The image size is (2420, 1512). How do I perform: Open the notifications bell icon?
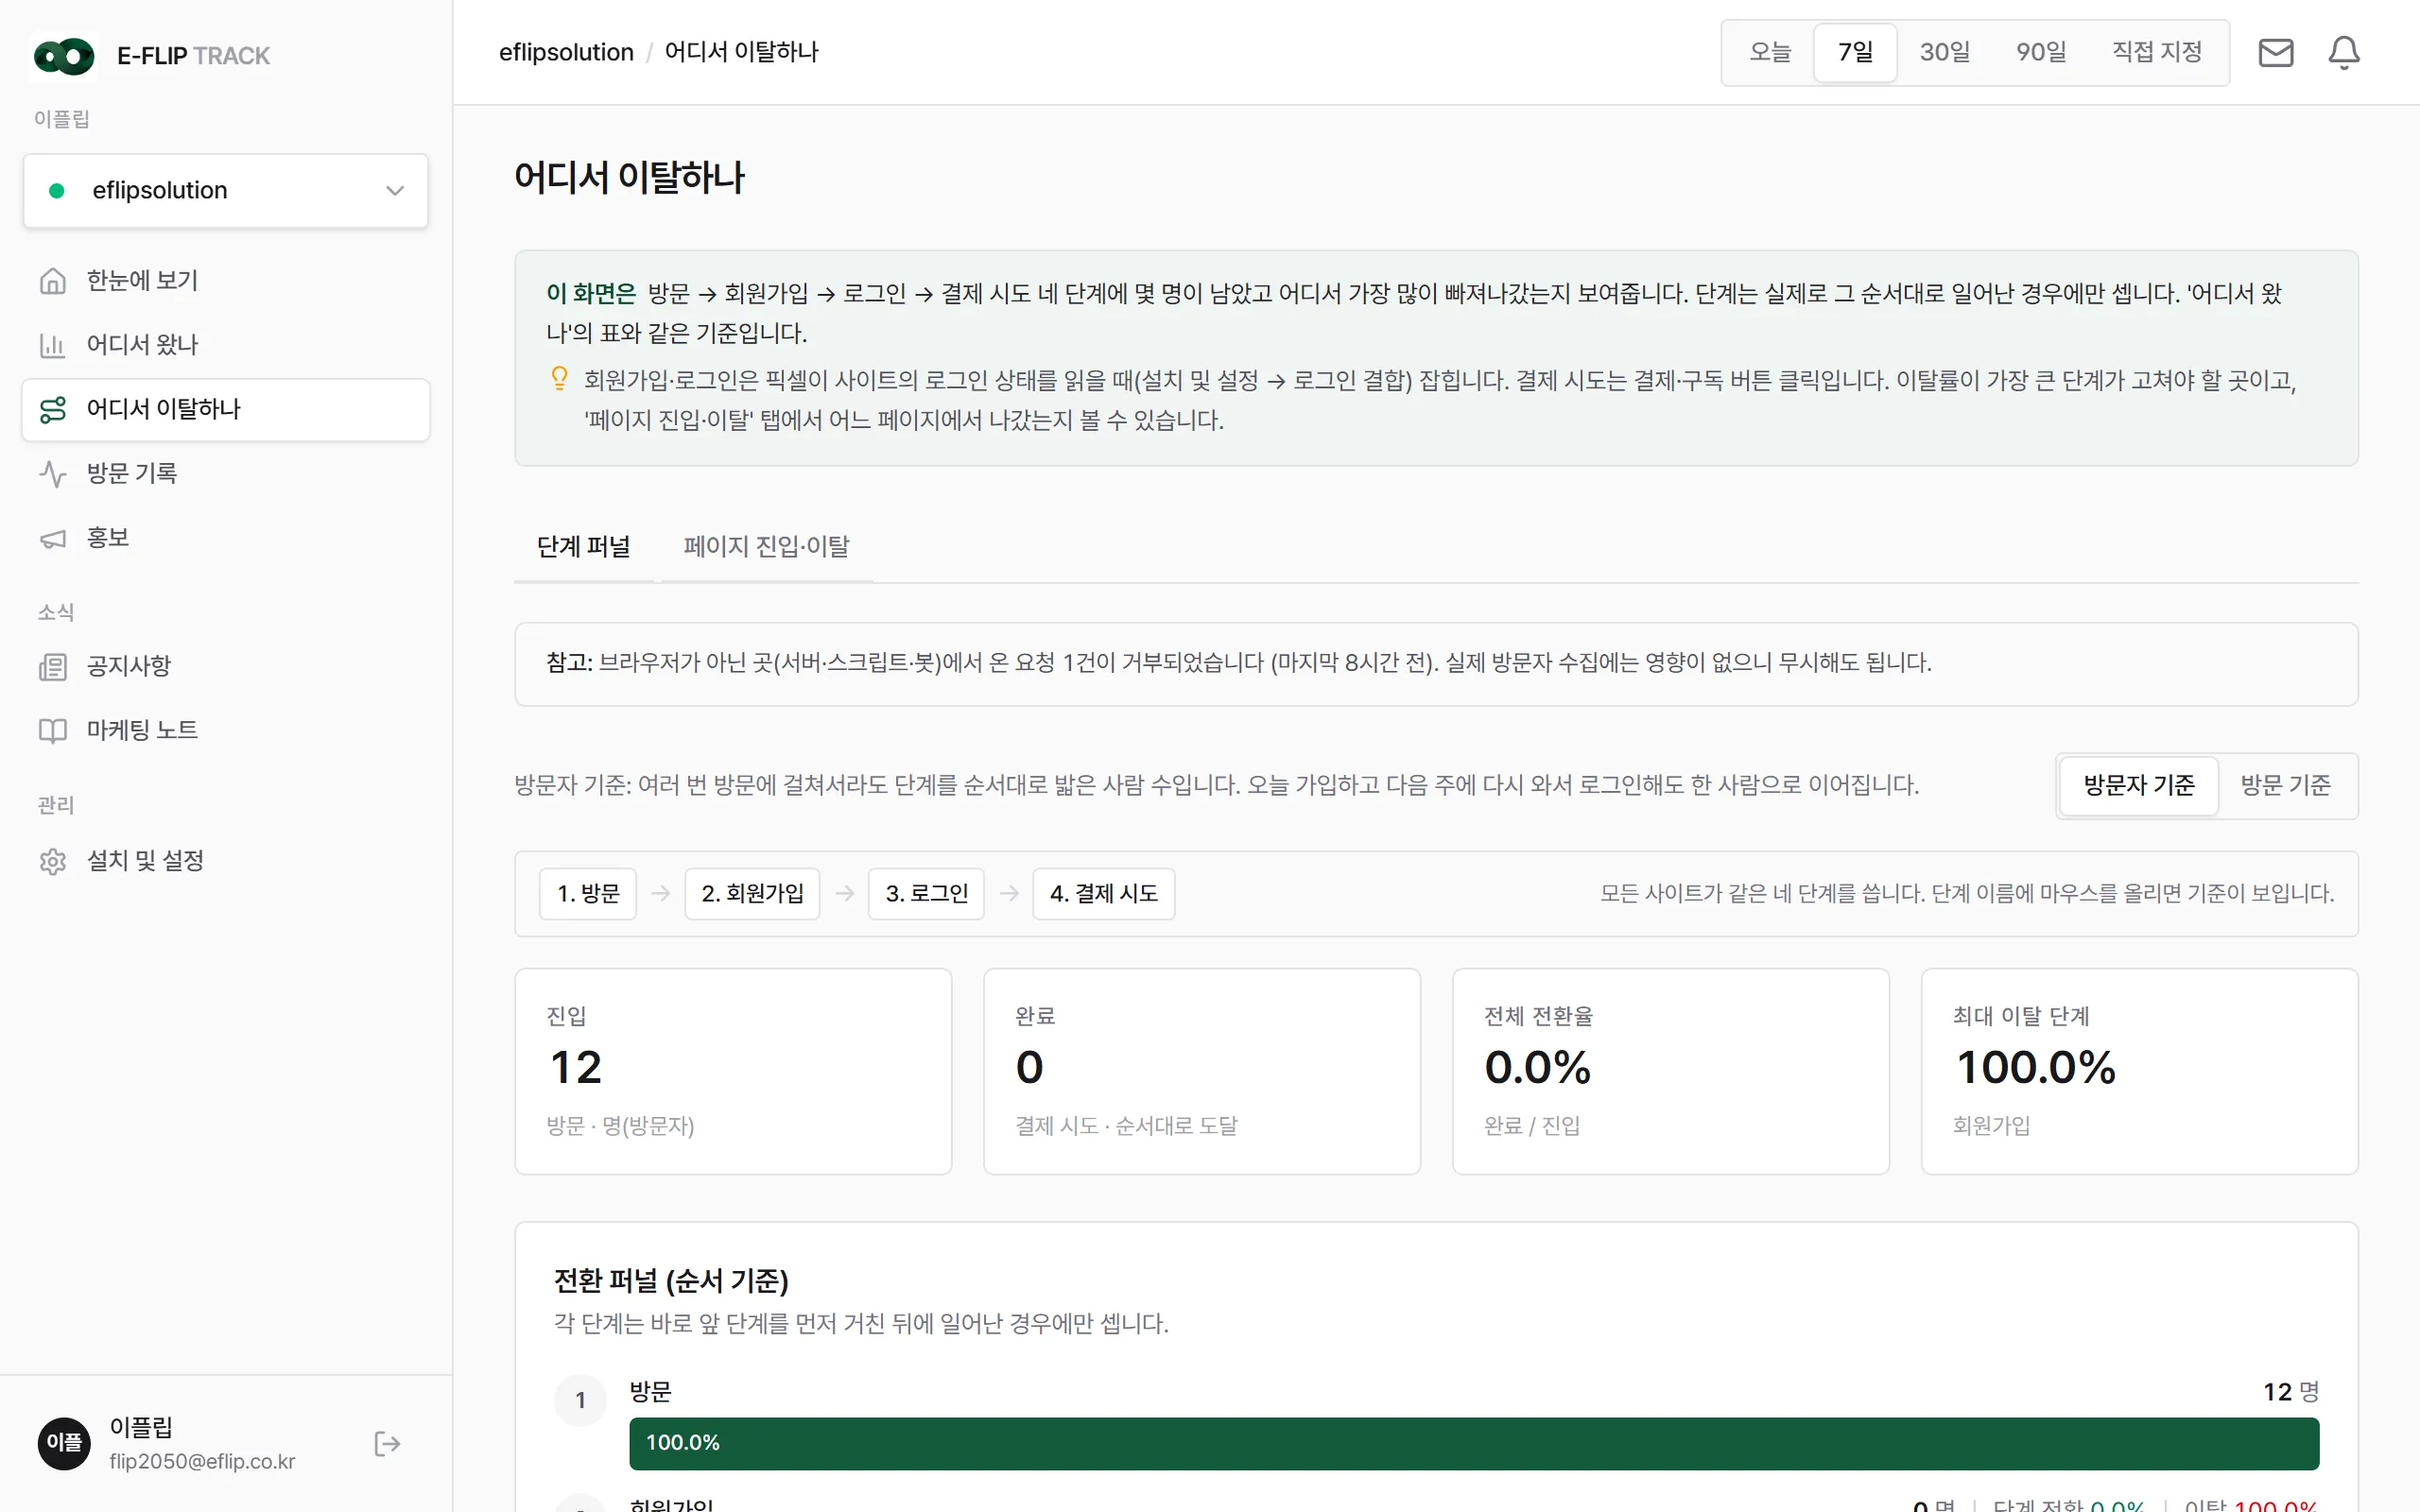click(x=2344, y=52)
